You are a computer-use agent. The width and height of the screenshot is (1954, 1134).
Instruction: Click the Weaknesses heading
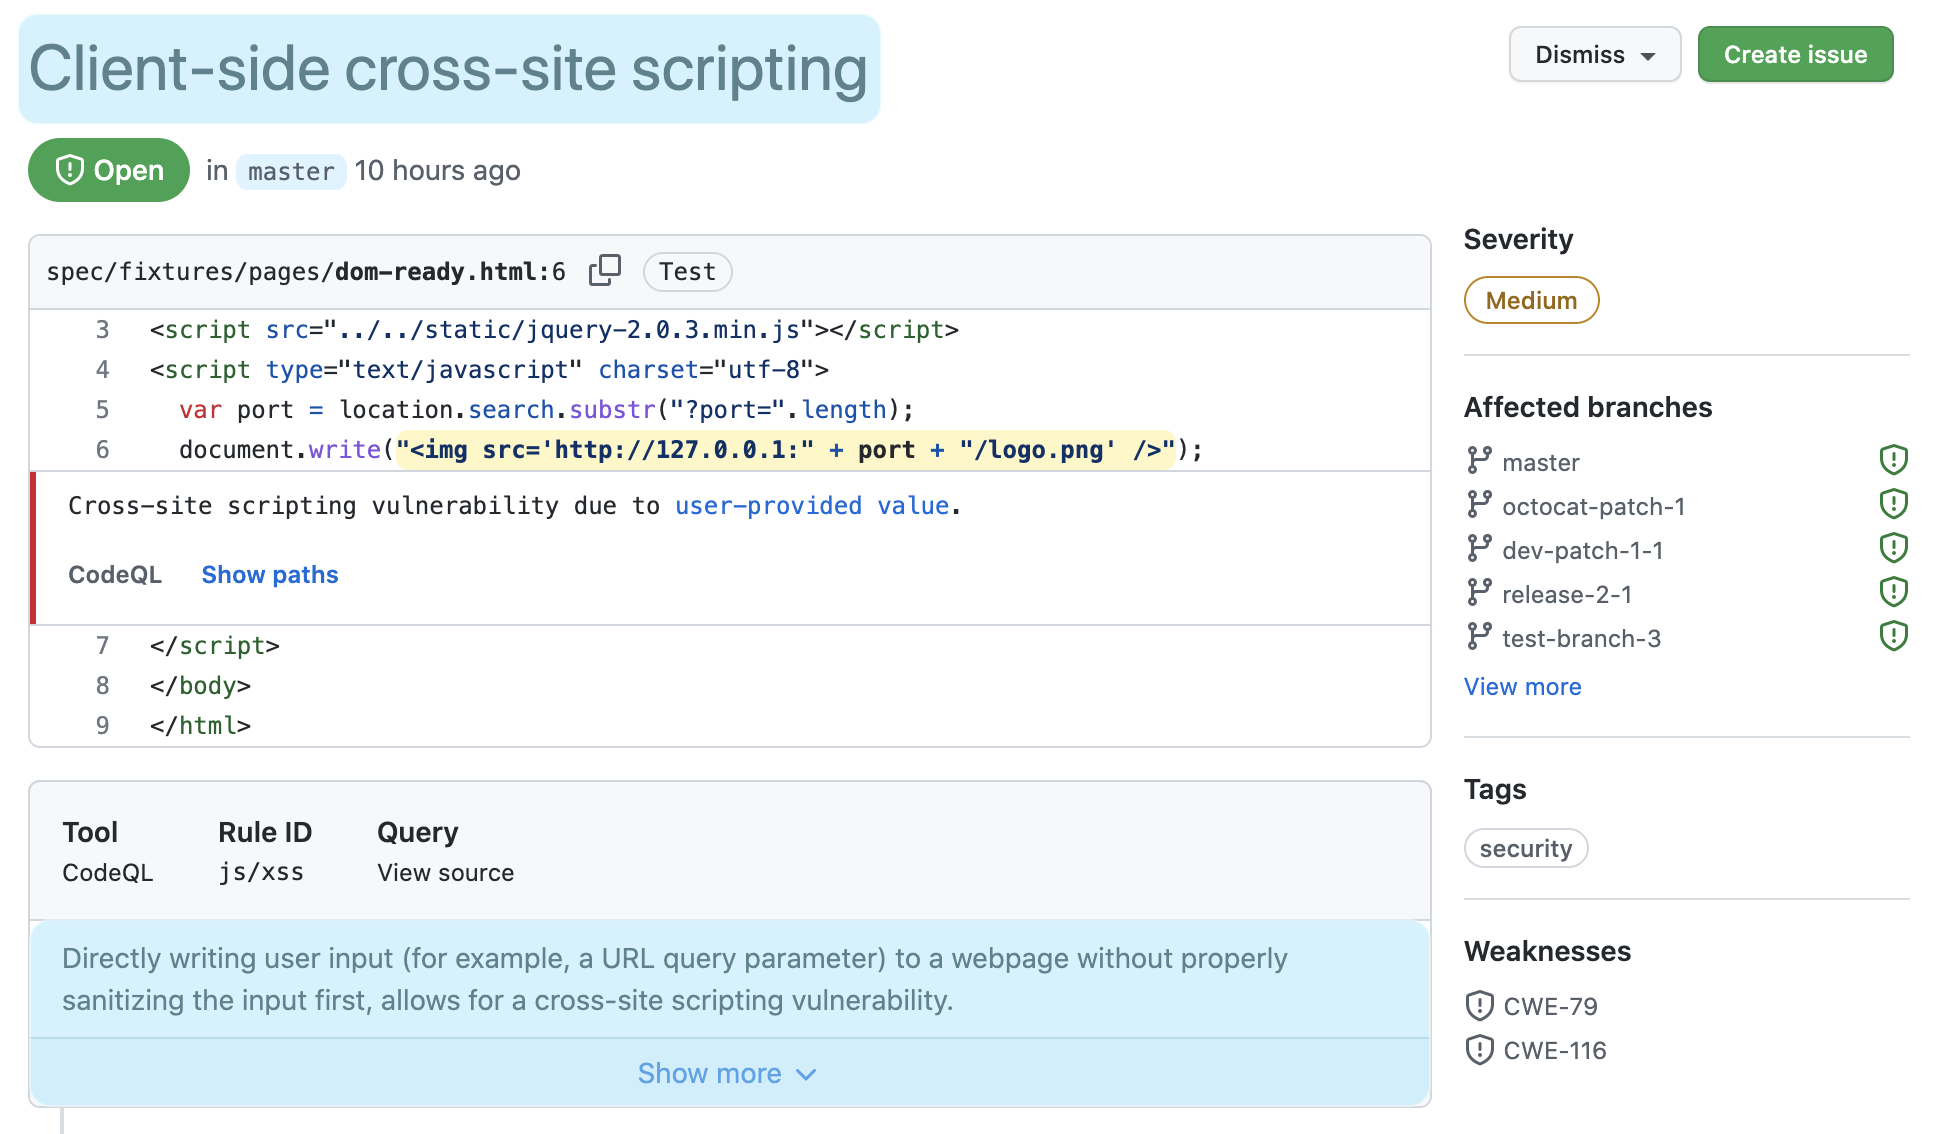tap(1547, 951)
